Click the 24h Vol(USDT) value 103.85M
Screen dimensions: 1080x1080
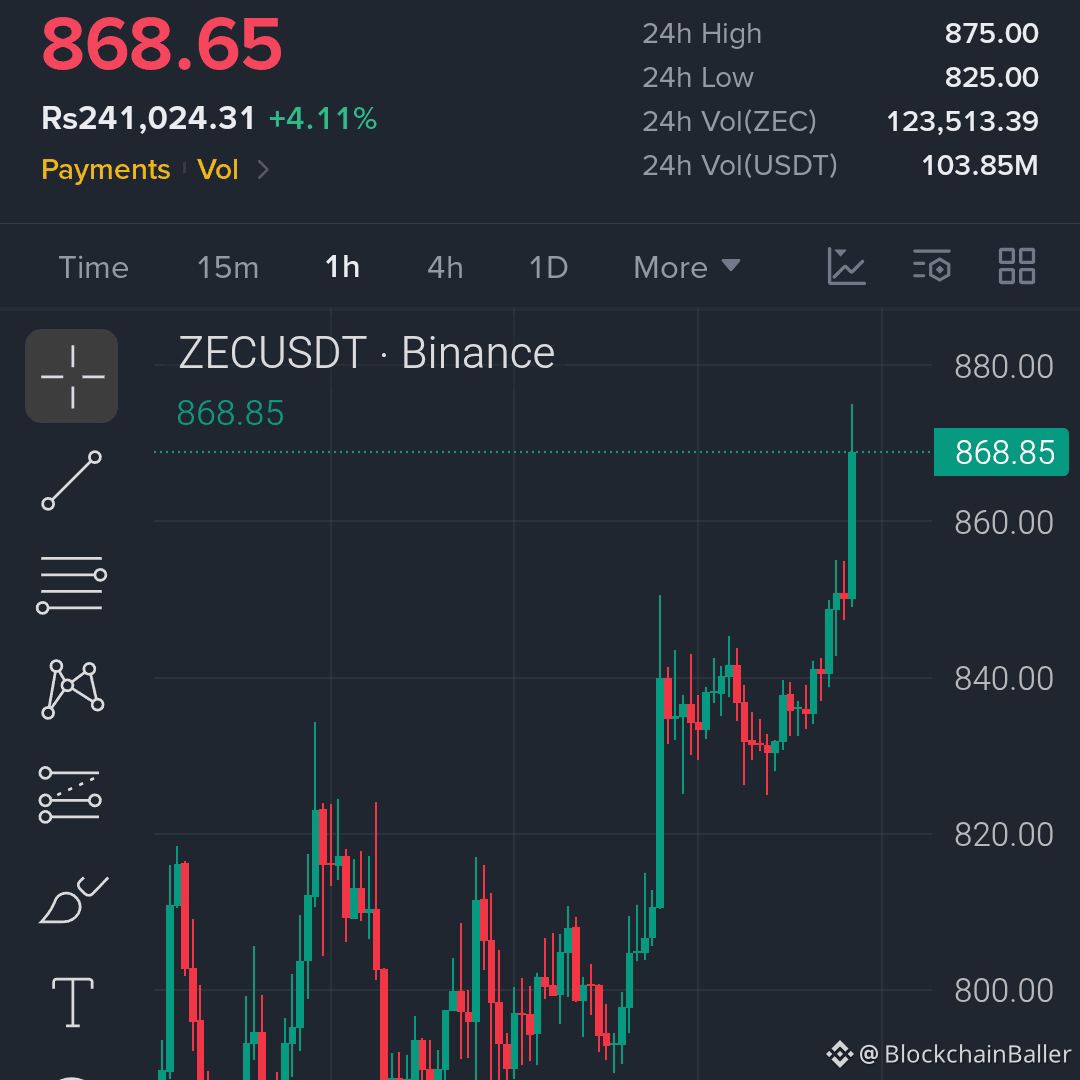979,165
